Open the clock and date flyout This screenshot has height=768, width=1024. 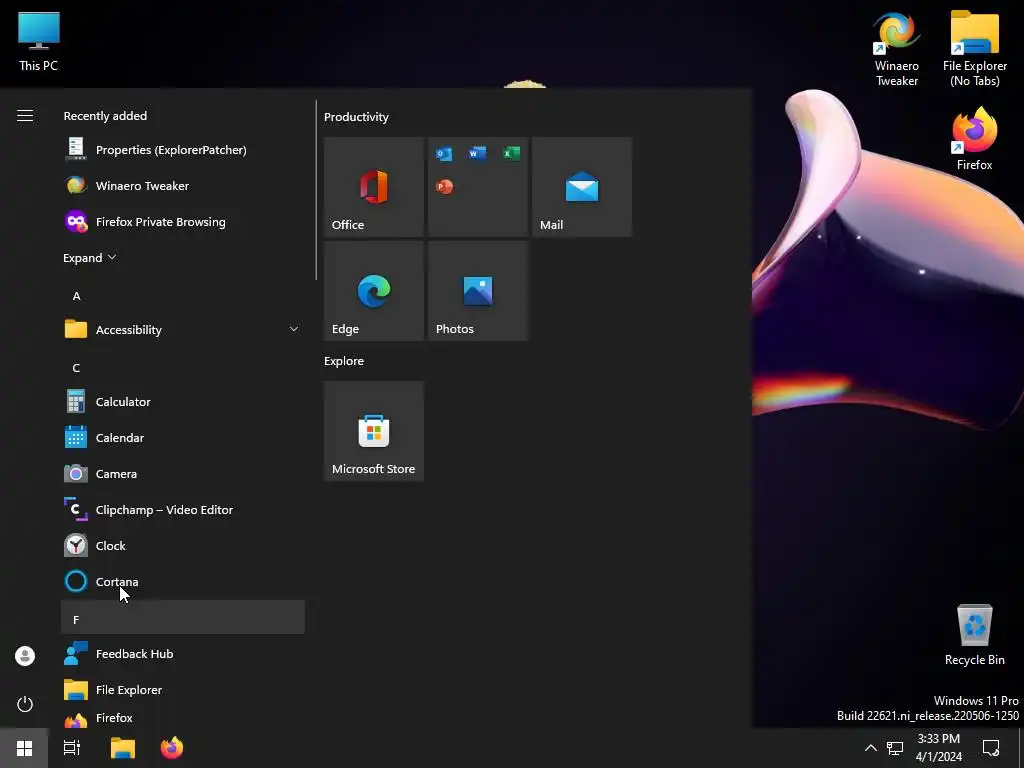pos(938,748)
